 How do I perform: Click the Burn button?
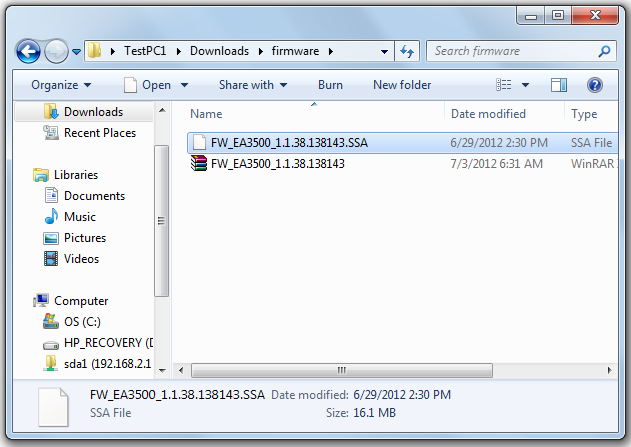pos(330,85)
